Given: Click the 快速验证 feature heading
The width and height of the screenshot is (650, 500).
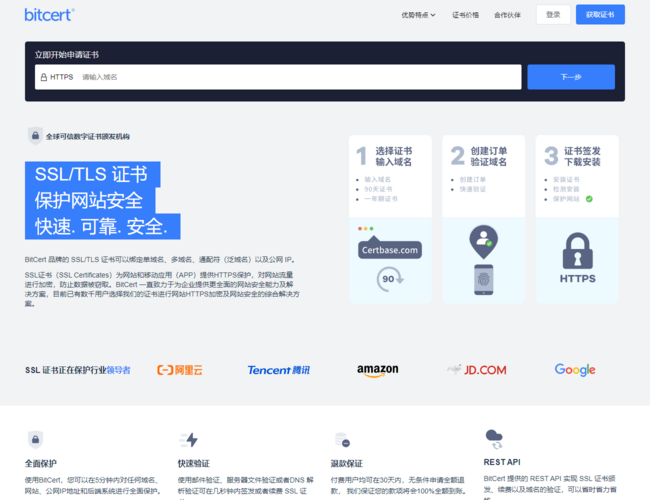Looking at the screenshot, I should (x=194, y=464).
